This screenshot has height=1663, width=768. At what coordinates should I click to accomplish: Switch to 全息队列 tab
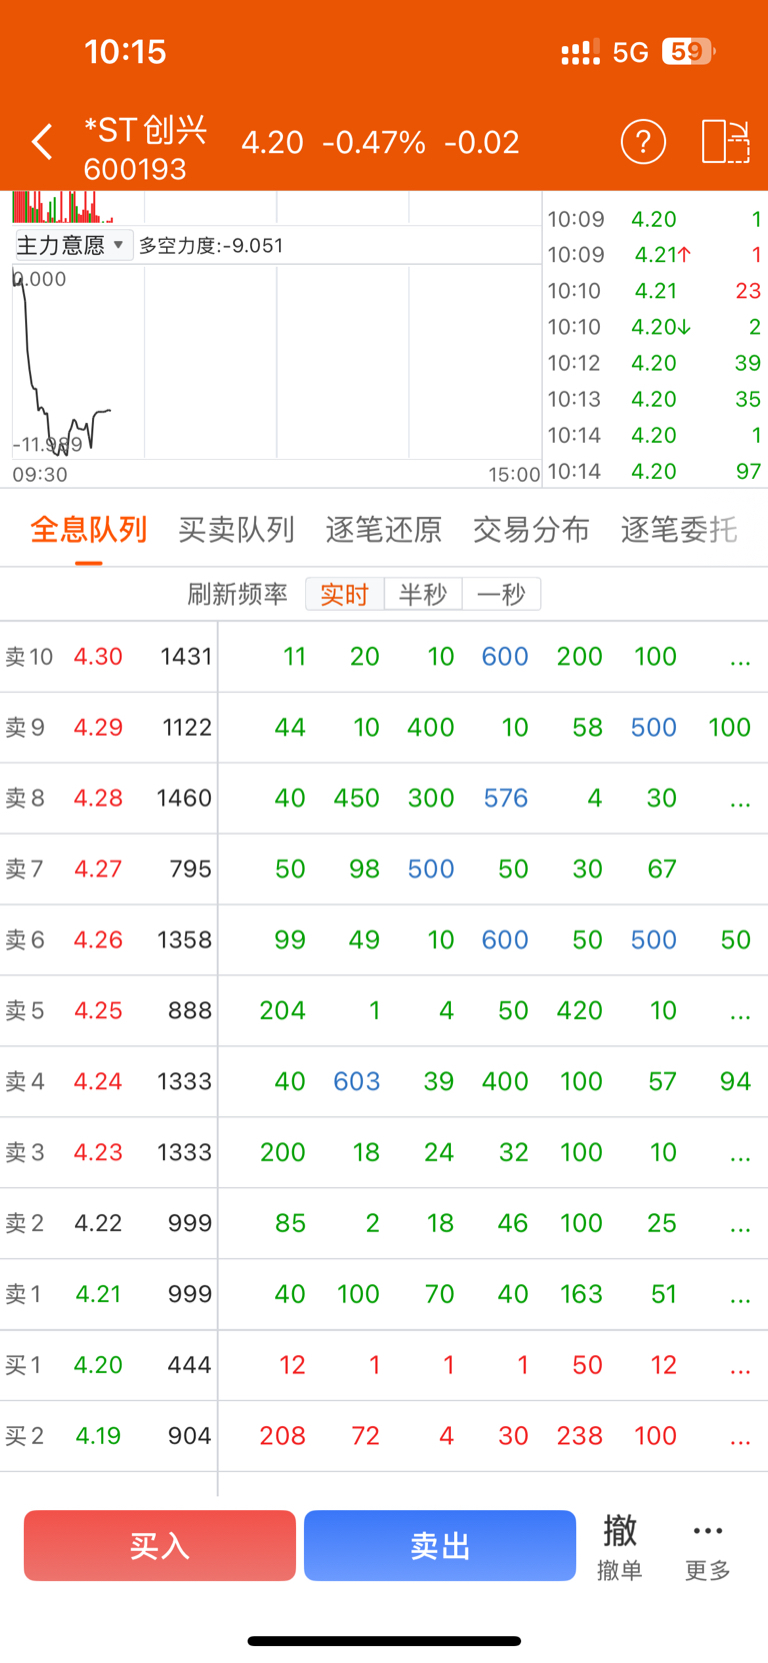[x=89, y=529]
